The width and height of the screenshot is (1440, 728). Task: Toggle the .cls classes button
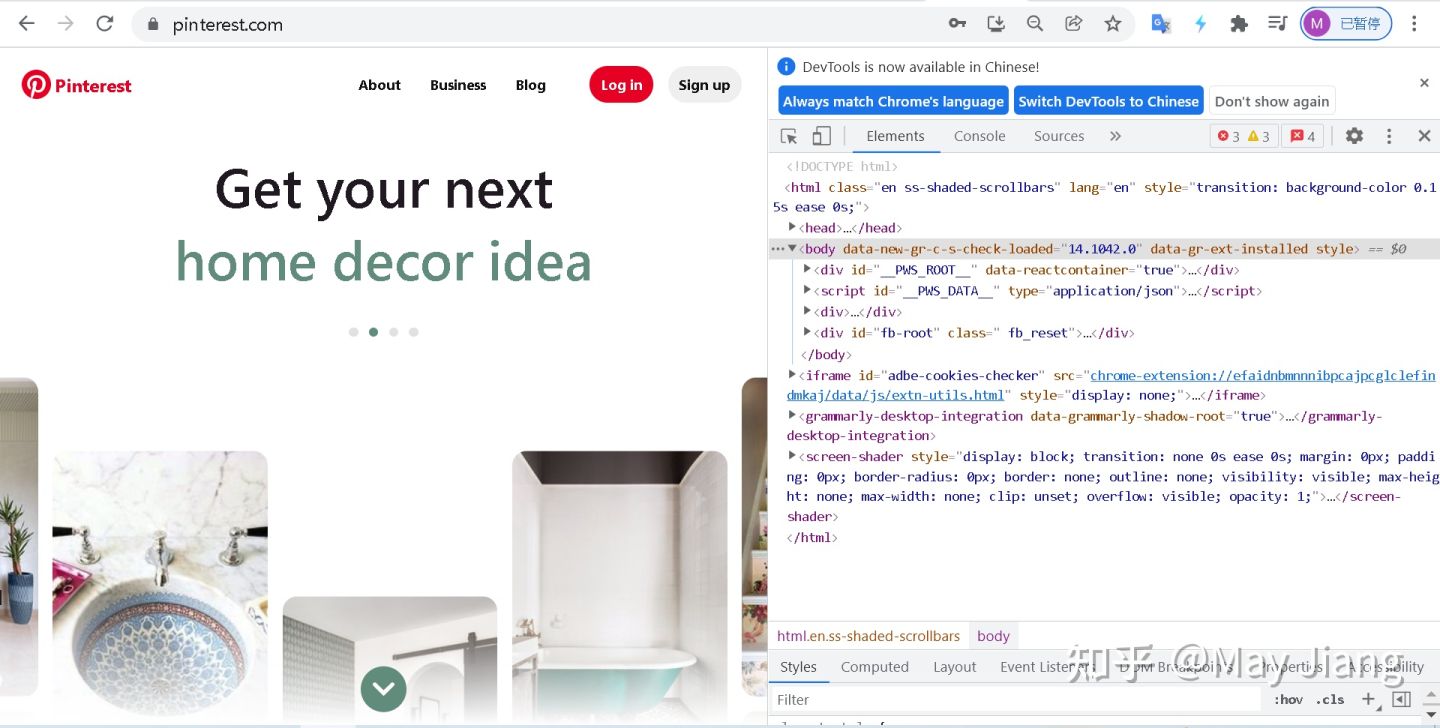click(x=1330, y=700)
